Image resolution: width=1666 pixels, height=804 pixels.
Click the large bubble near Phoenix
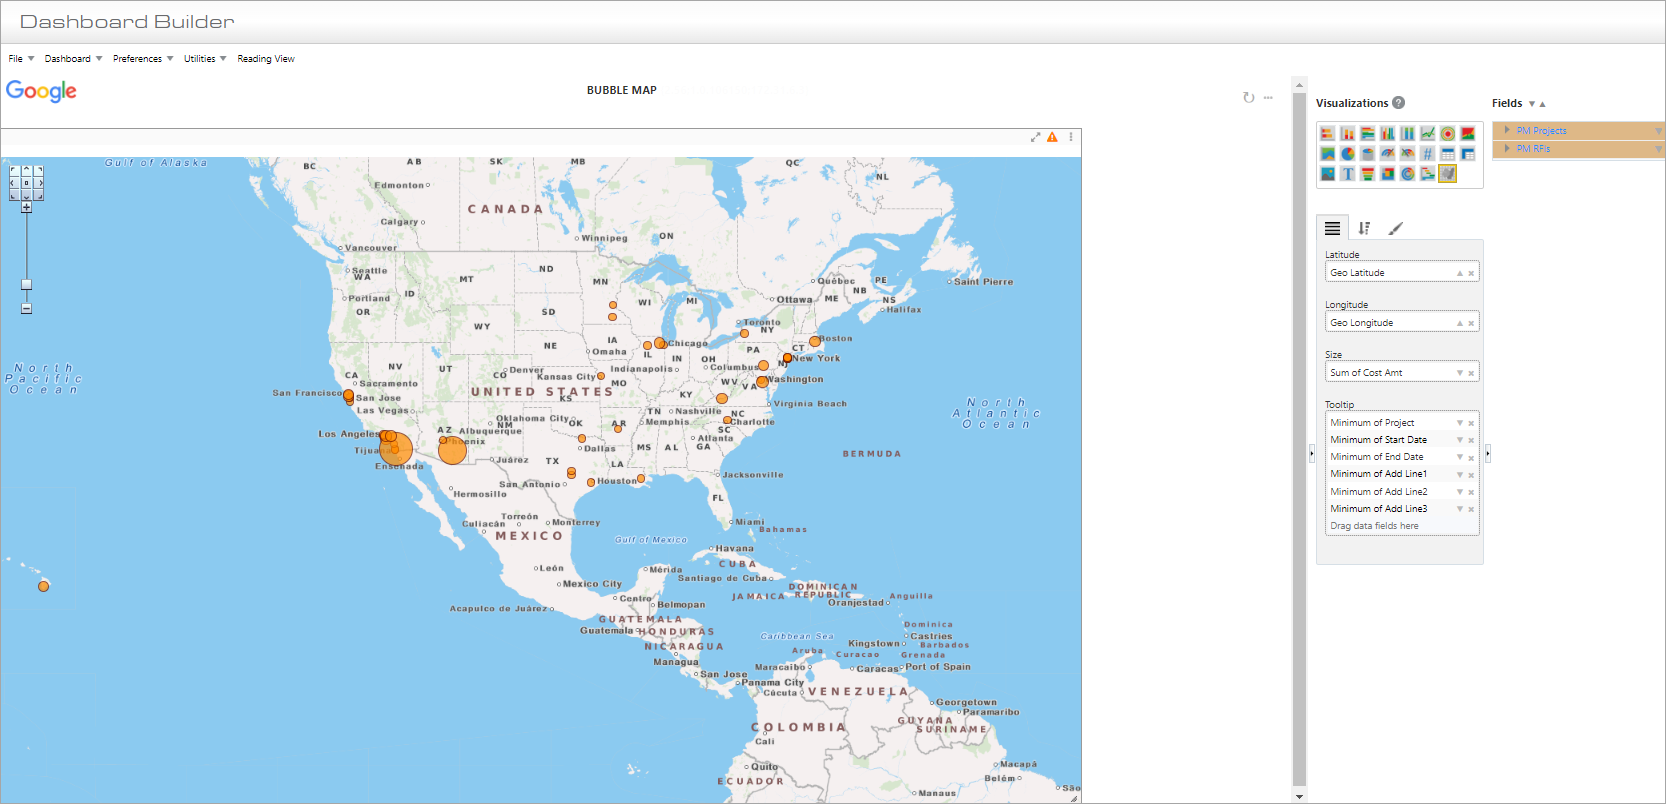coord(453,450)
